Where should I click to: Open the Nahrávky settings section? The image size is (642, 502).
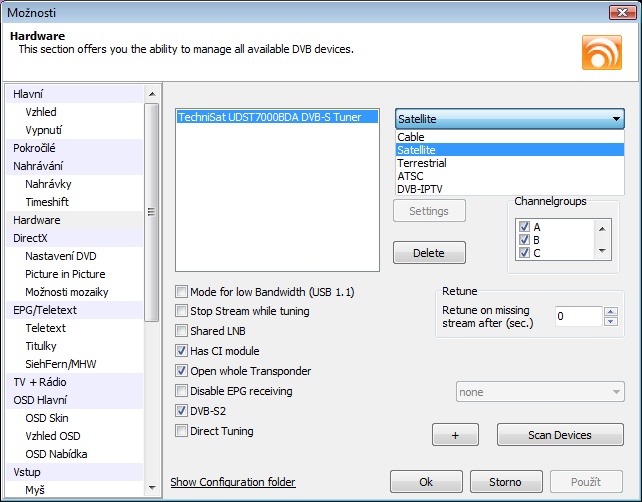(48, 184)
